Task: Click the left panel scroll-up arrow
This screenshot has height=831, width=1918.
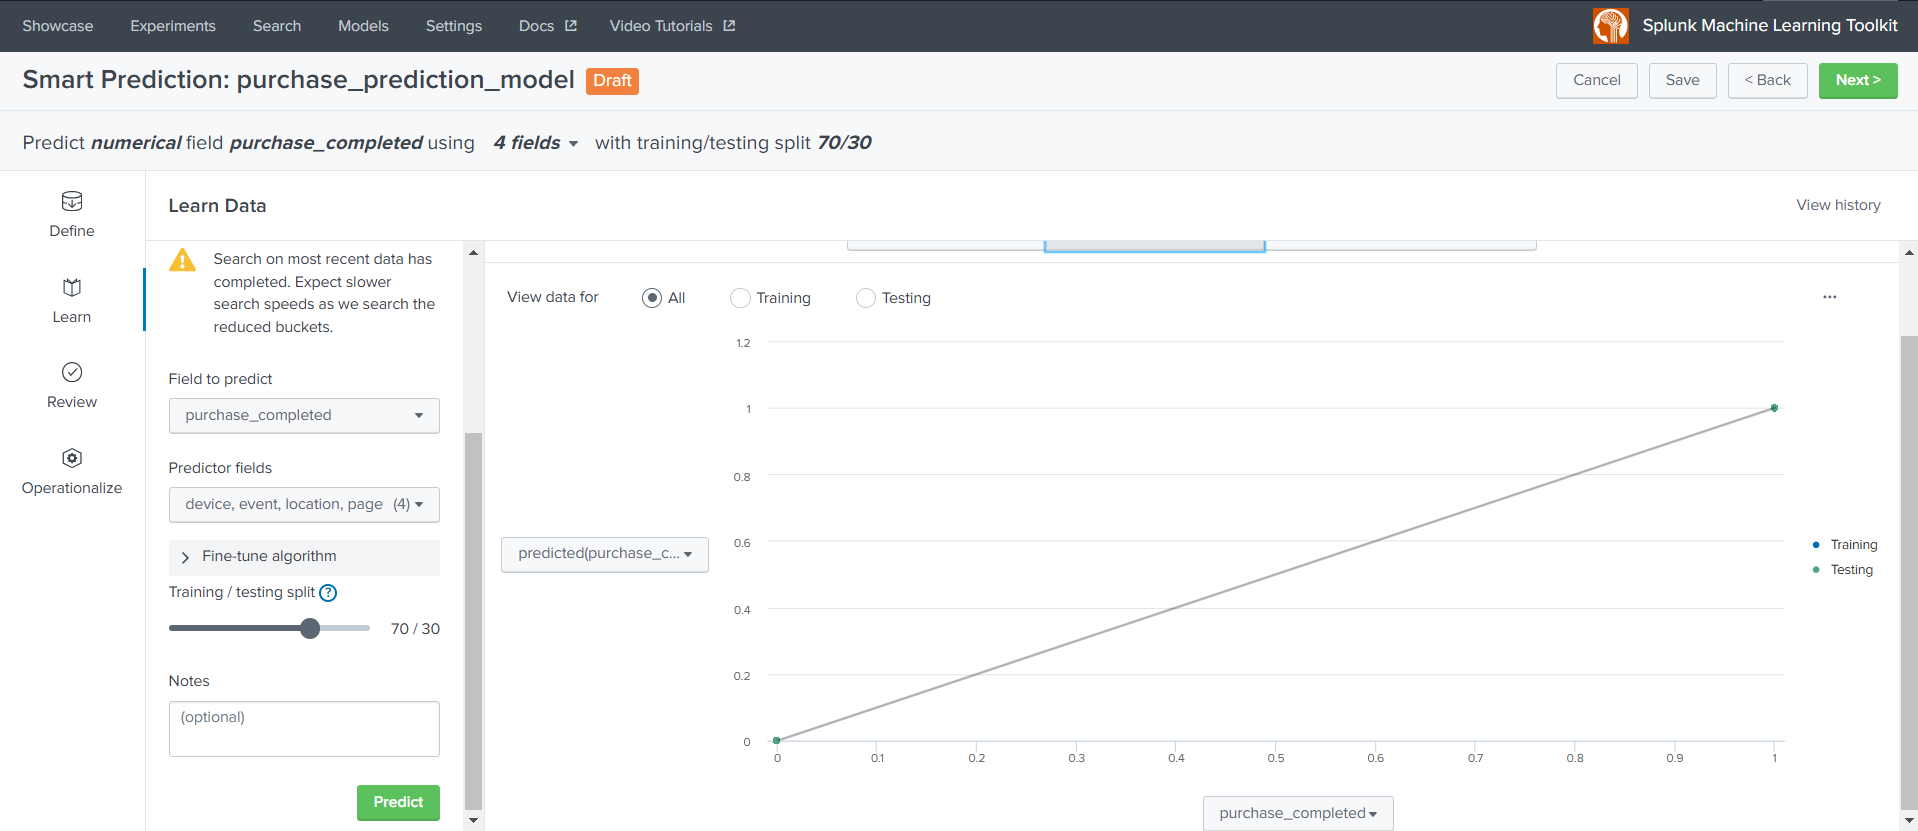Action: coord(474,253)
